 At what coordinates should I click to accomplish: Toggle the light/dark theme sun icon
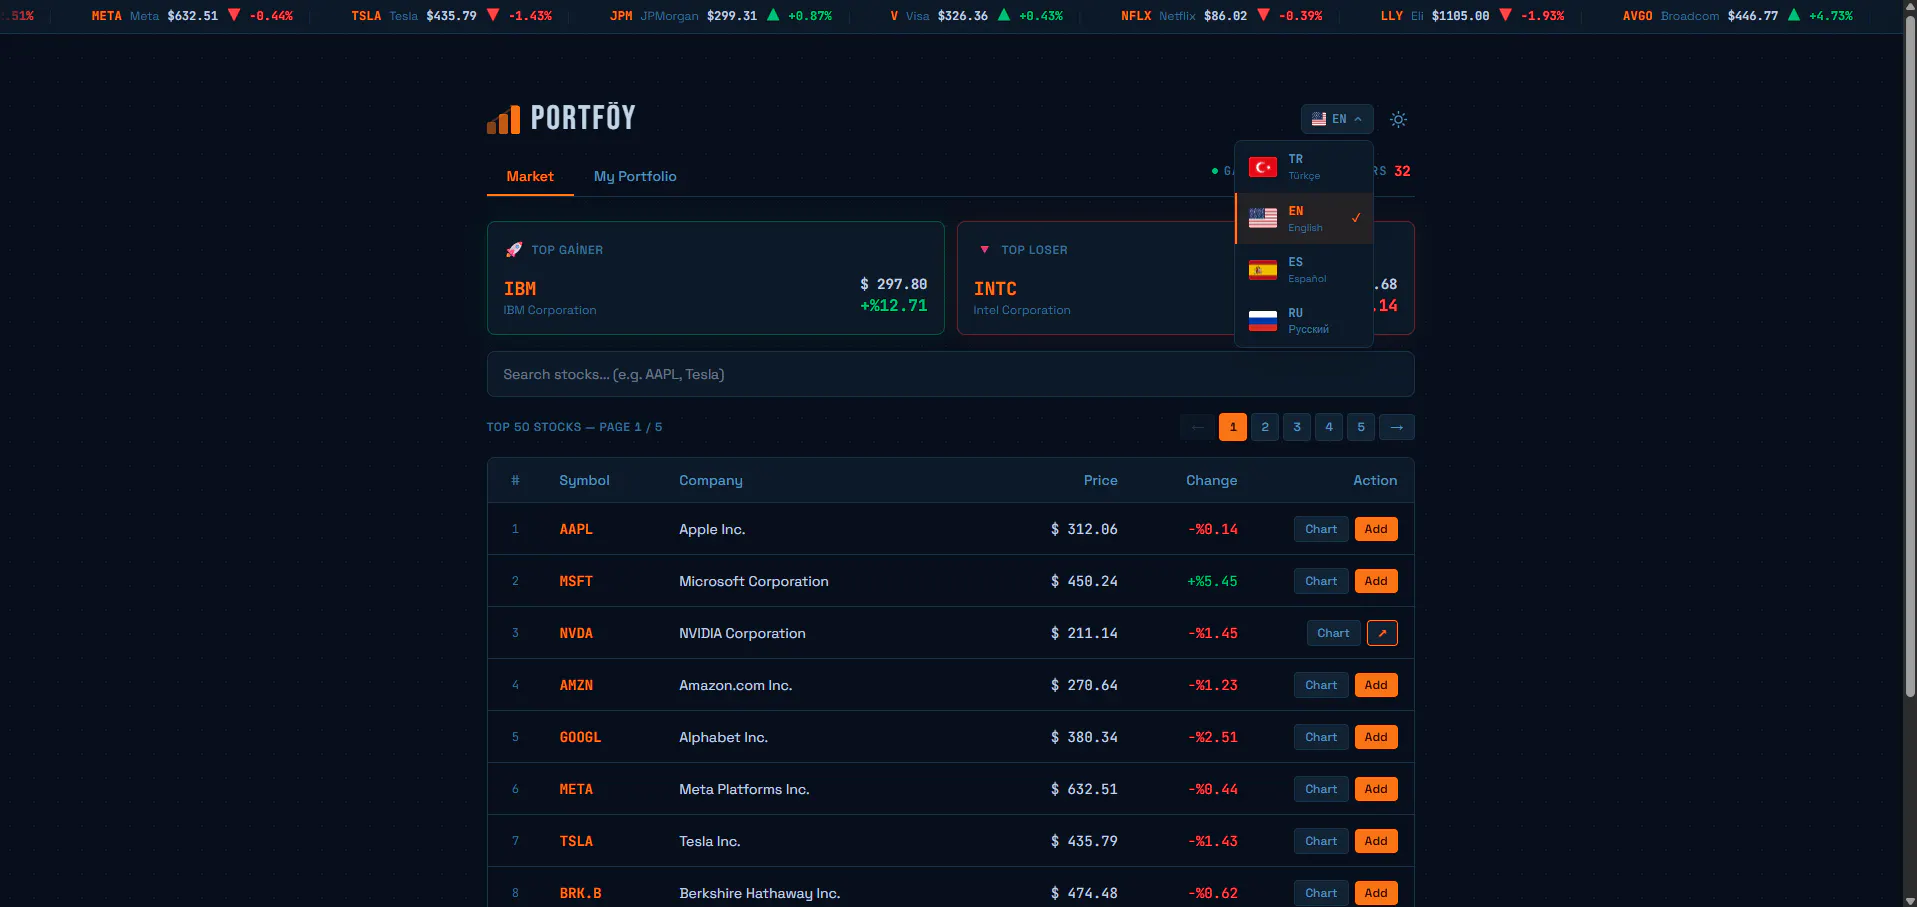[1398, 119]
